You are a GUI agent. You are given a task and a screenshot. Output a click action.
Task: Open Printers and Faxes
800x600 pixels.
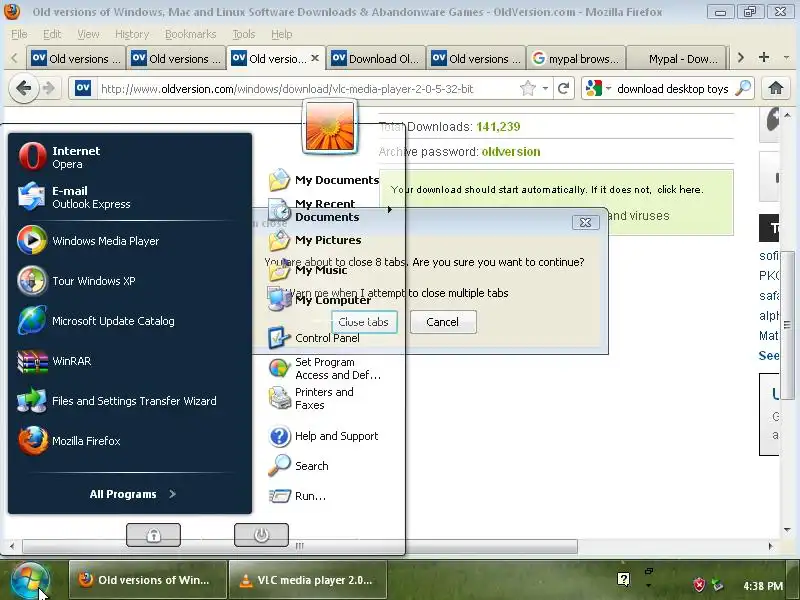tap(311, 398)
